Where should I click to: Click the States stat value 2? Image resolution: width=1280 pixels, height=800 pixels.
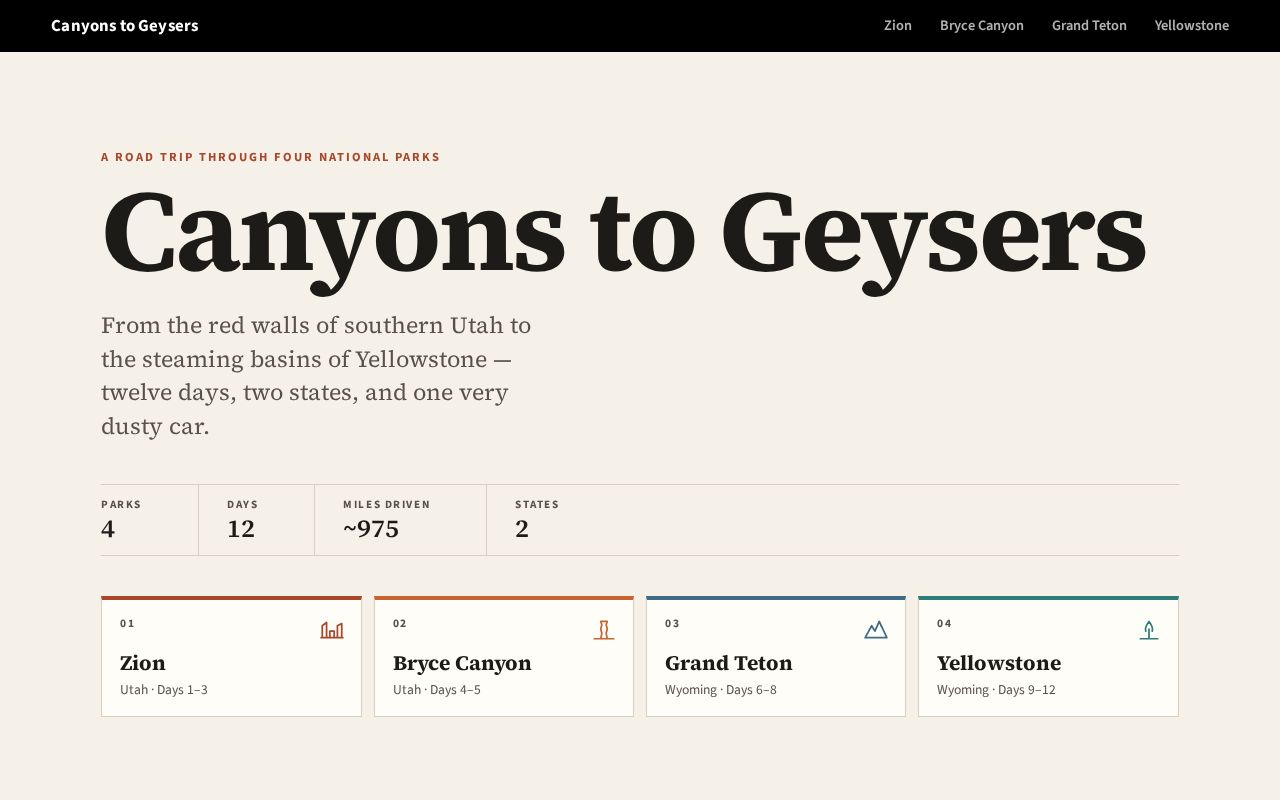point(522,529)
